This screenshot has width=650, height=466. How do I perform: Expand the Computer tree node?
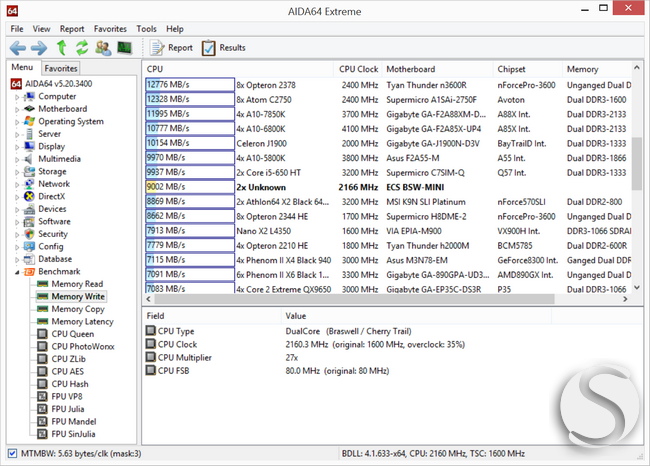click(x=17, y=97)
